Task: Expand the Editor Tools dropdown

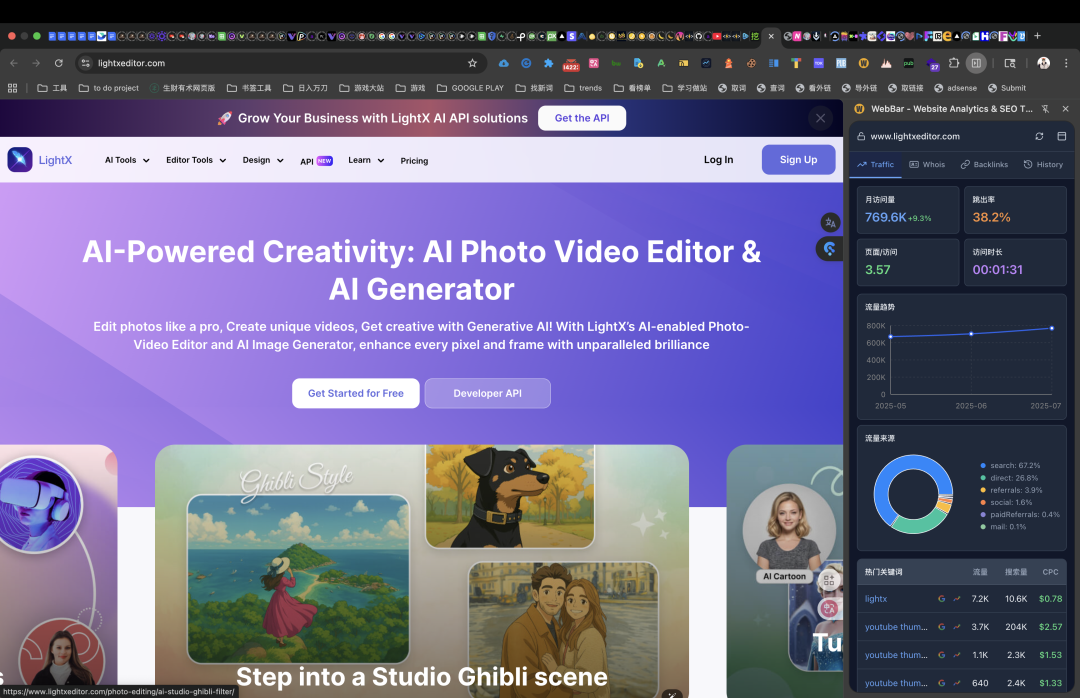Action: pos(196,160)
